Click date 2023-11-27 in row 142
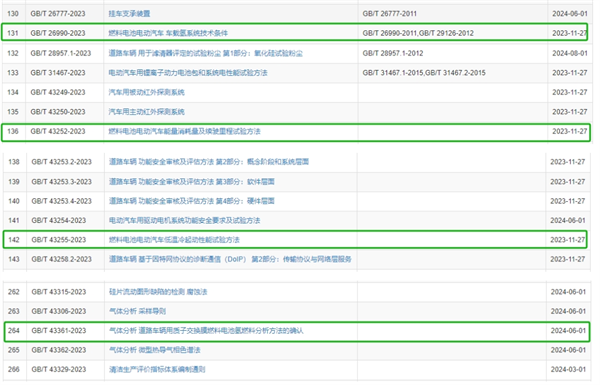The image size is (600, 385). coord(568,240)
